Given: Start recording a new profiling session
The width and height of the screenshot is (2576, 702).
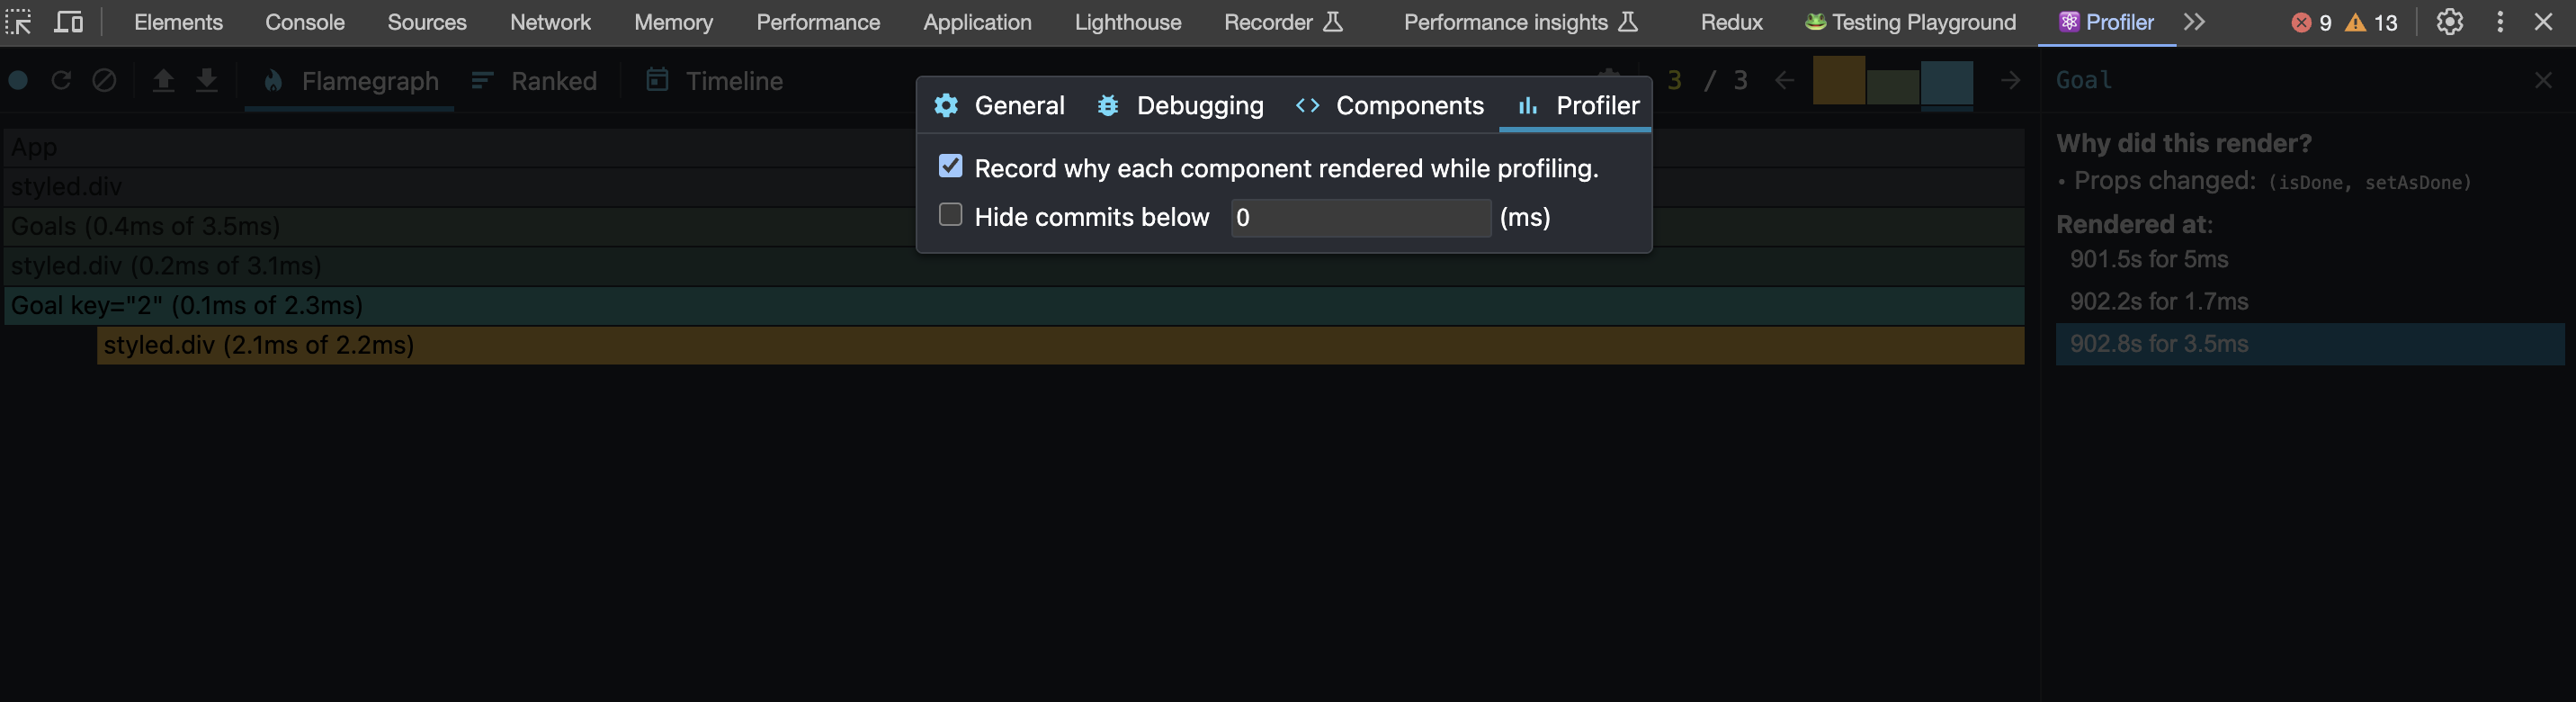Looking at the screenshot, I should (16, 81).
